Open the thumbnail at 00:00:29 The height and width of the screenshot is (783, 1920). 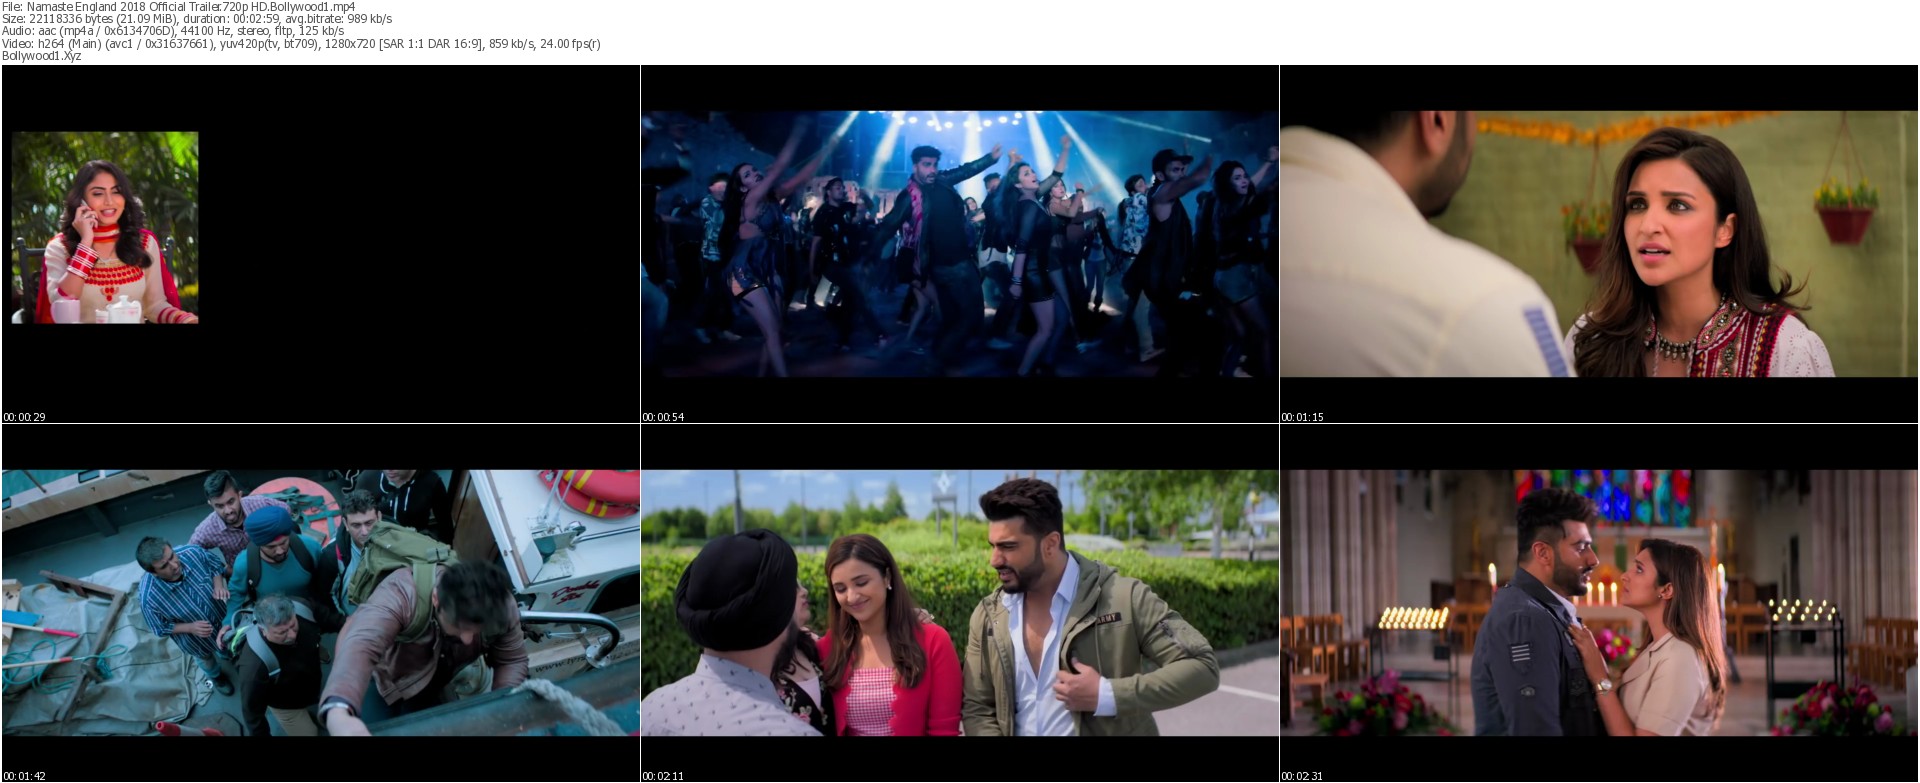click(x=321, y=244)
